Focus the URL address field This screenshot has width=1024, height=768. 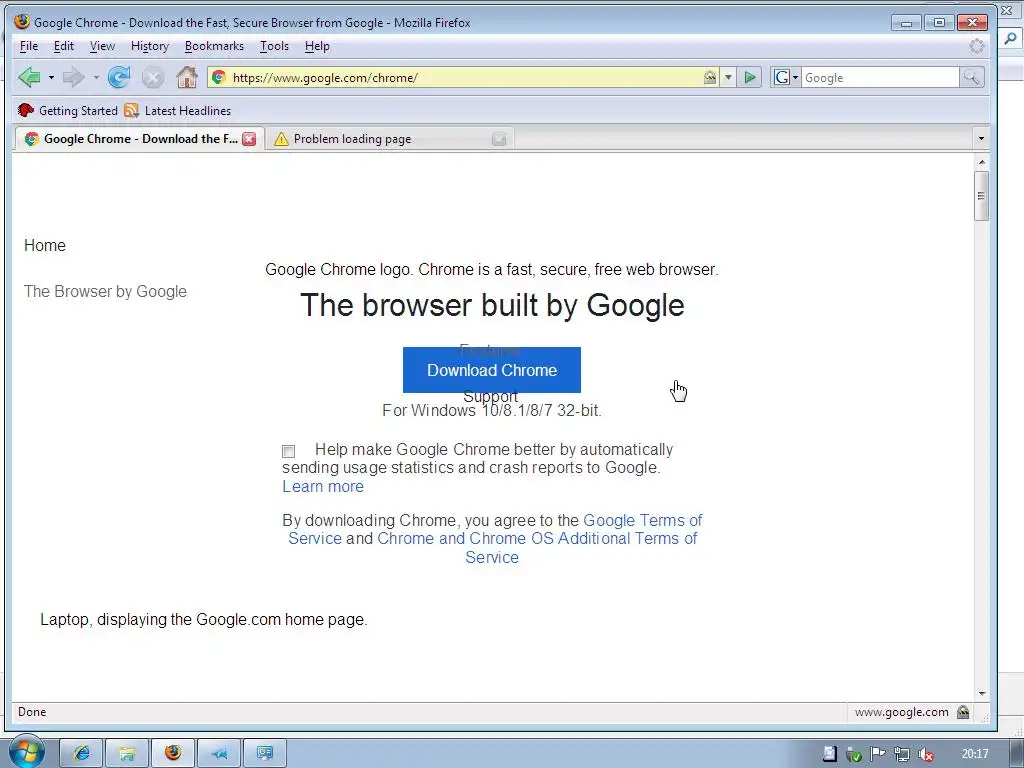[464, 78]
